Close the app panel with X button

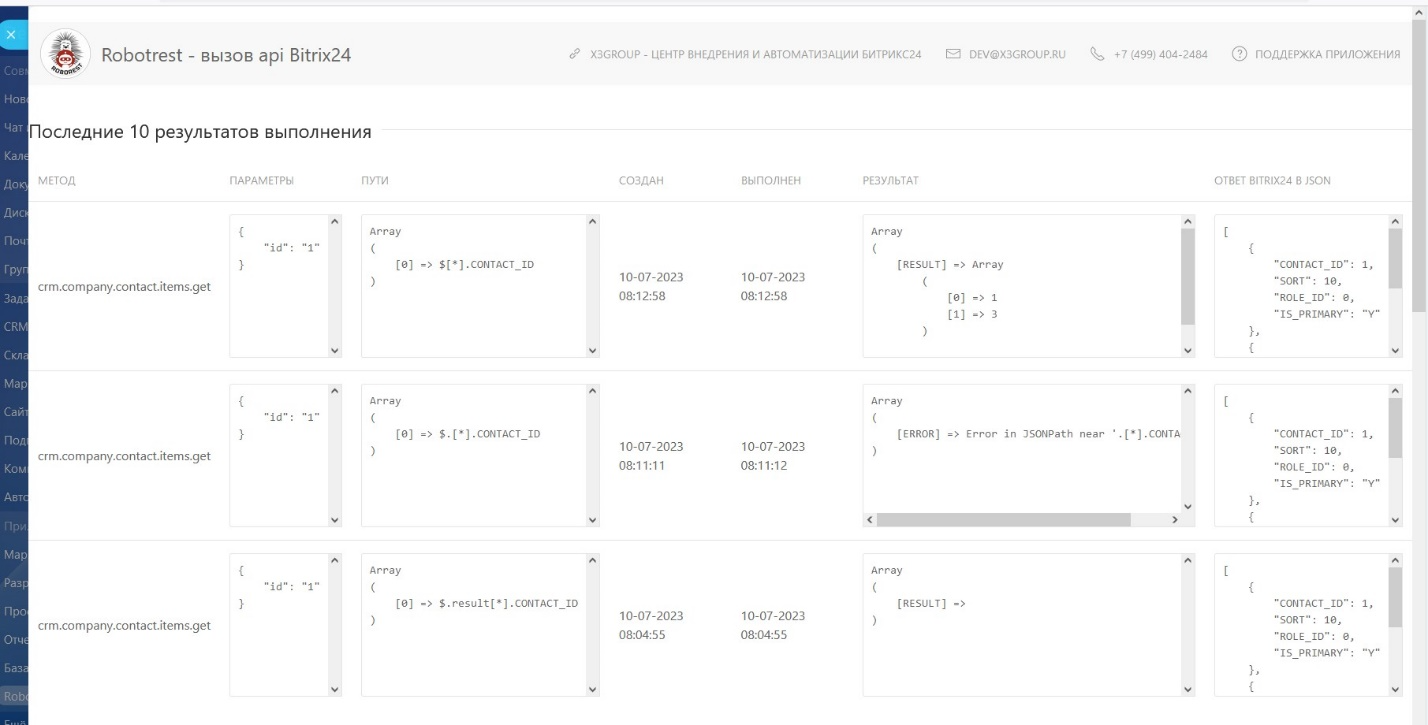point(11,35)
